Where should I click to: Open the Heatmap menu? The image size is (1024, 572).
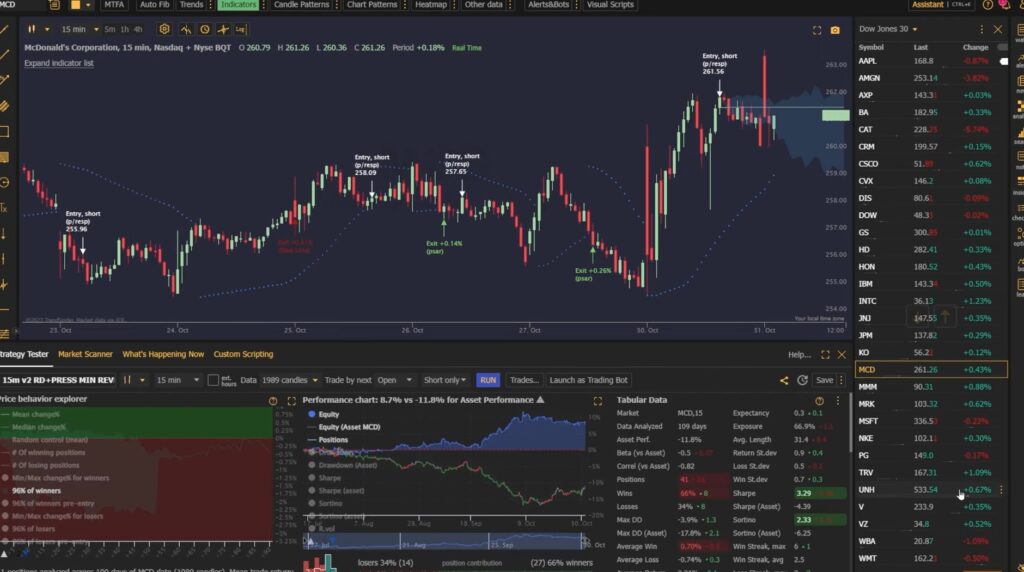coord(431,5)
